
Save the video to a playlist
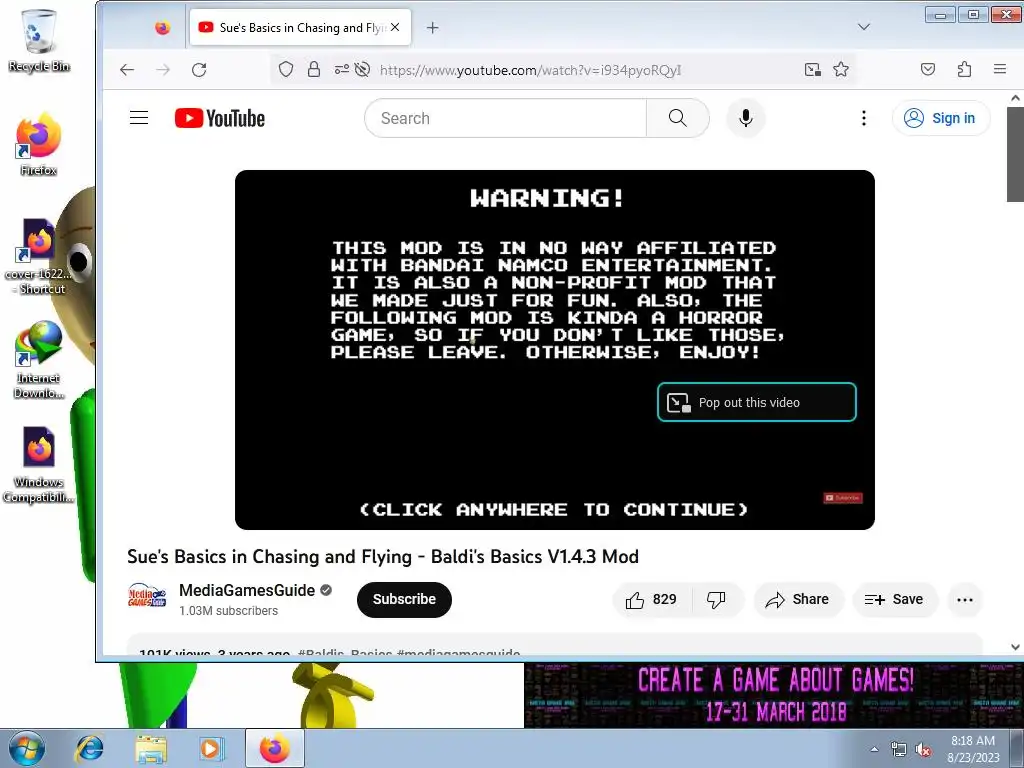895,600
